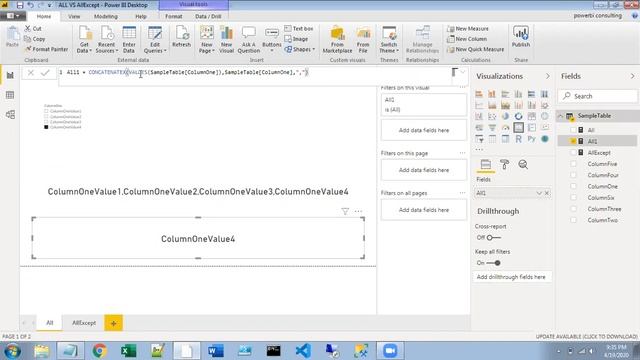
Task: Select the Python visual icon
Action: click(x=531, y=139)
